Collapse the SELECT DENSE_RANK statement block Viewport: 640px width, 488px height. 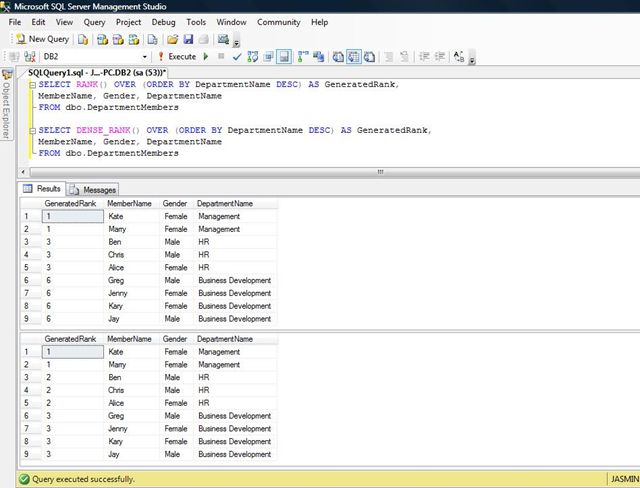point(32,131)
